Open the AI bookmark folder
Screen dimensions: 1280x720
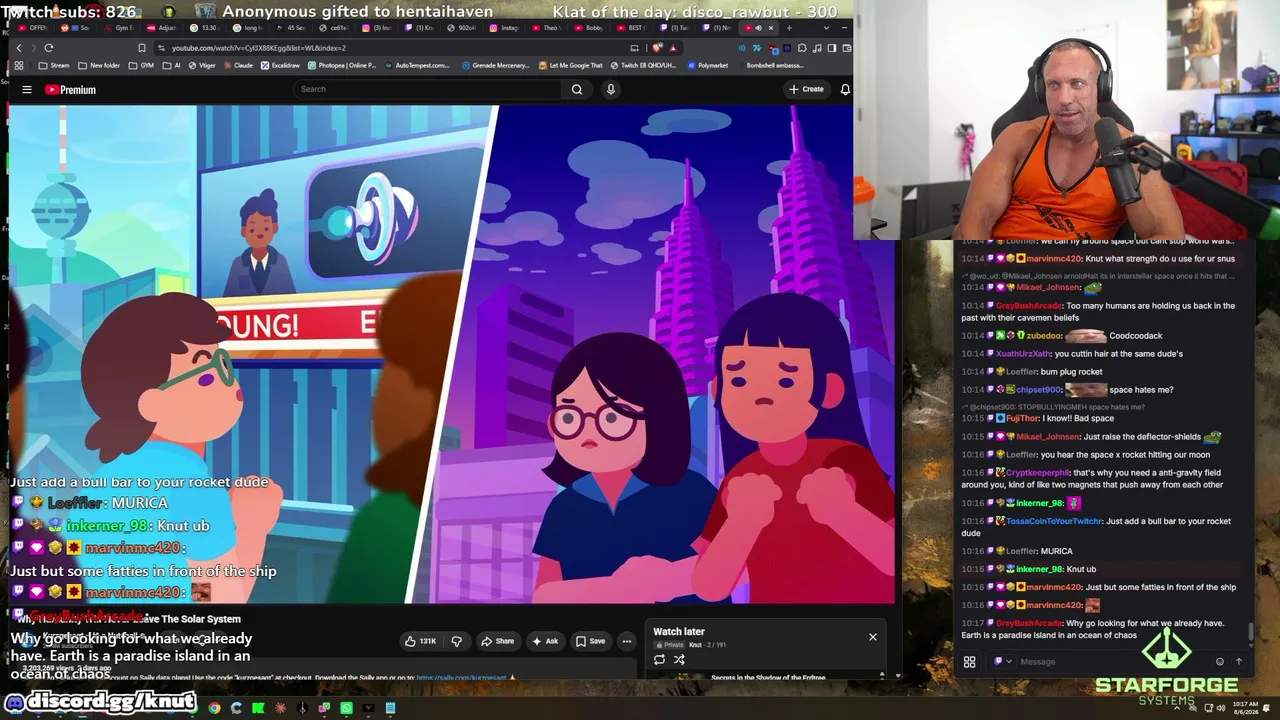pos(172,66)
